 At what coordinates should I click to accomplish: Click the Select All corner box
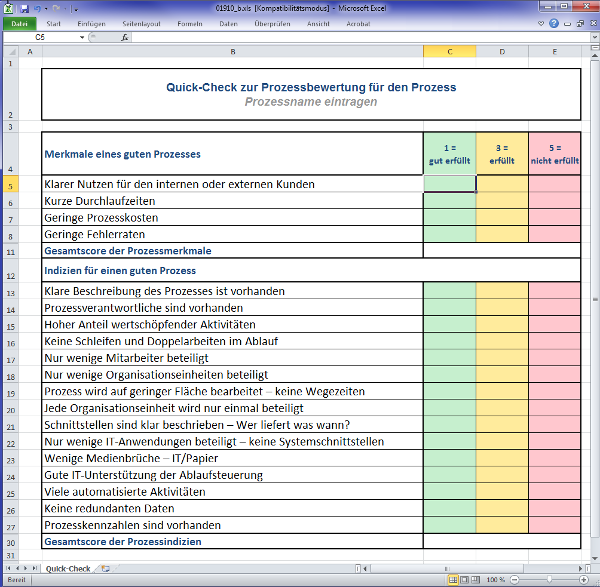click(9, 51)
